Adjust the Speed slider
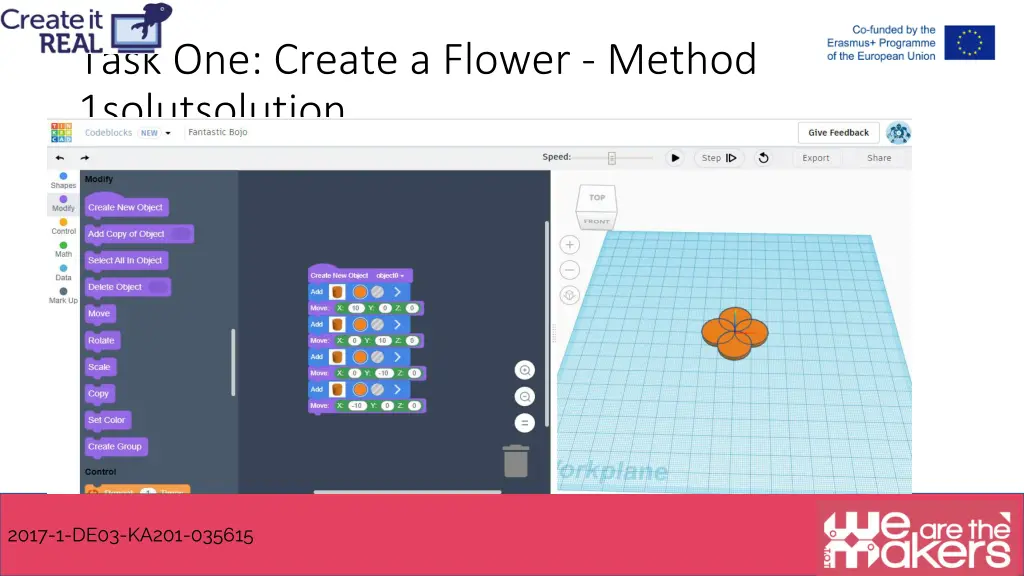The height and width of the screenshot is (576, 1024). point(611,157)
